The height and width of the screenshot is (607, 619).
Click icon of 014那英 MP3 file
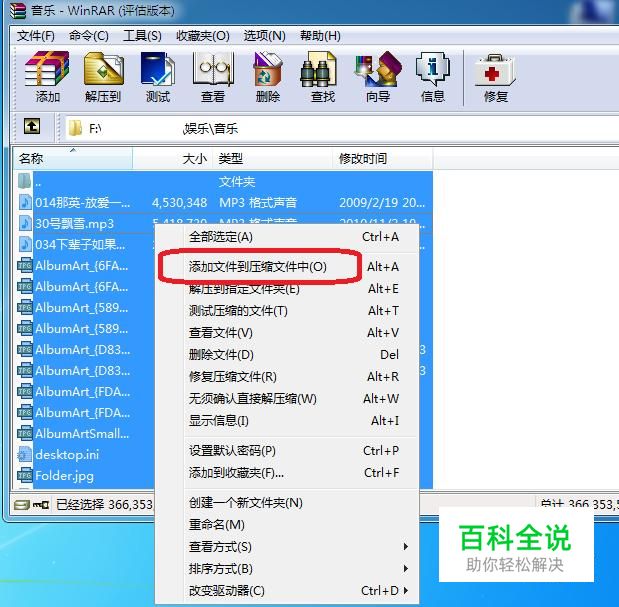(x=25, y=202)
